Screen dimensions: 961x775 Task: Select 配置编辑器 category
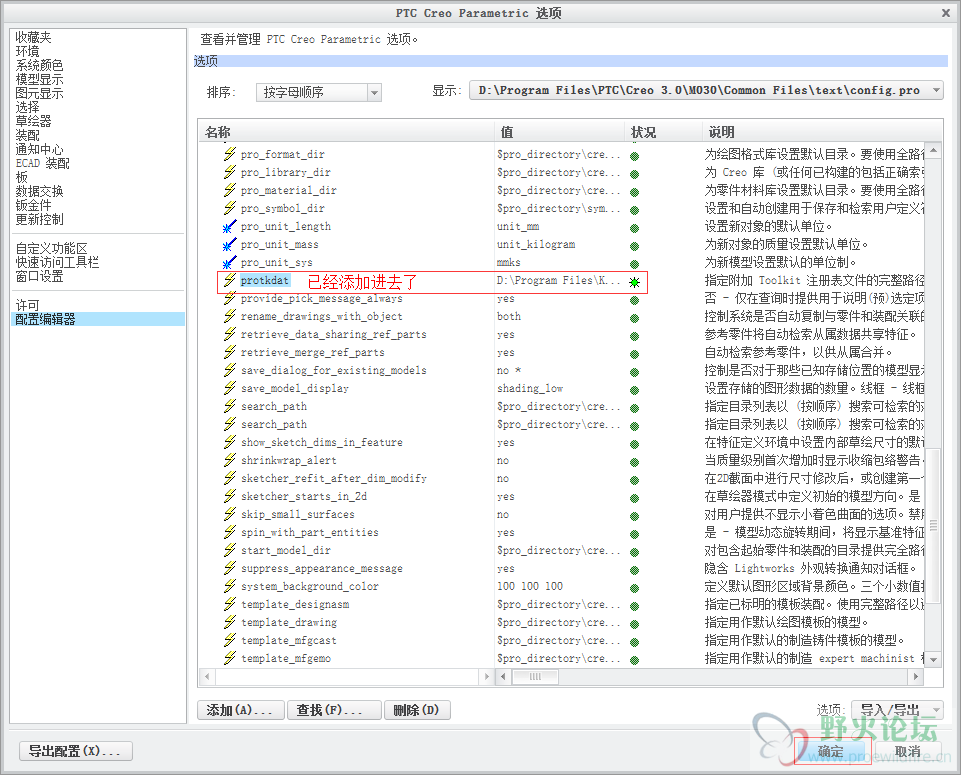coord(98,319)
